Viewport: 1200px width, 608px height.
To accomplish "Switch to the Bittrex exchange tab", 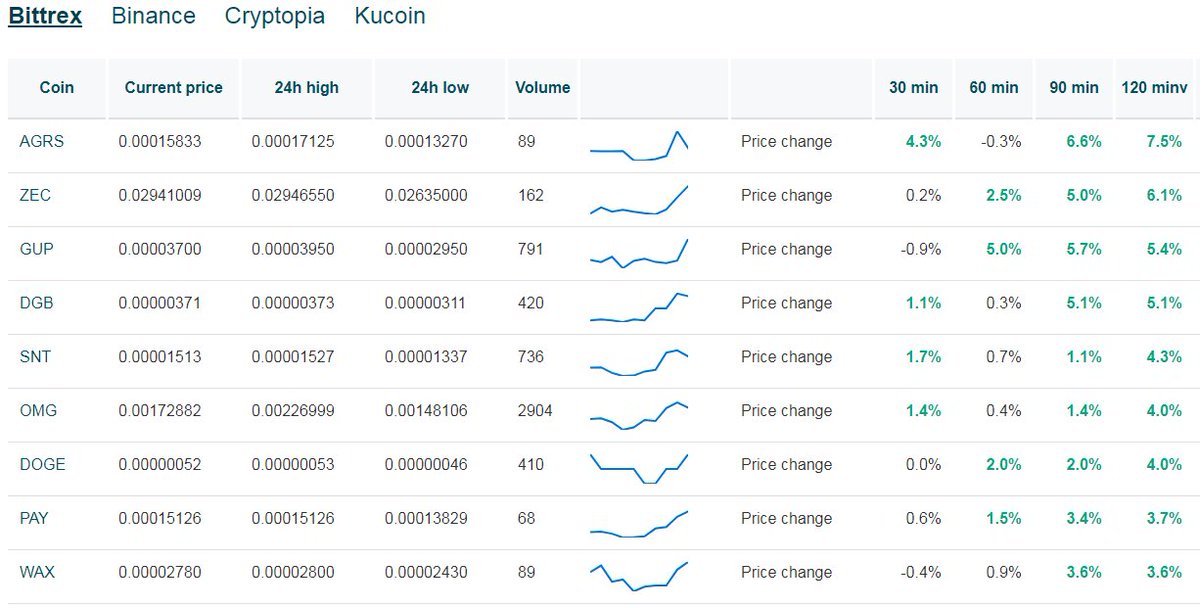I will point(45,16).
